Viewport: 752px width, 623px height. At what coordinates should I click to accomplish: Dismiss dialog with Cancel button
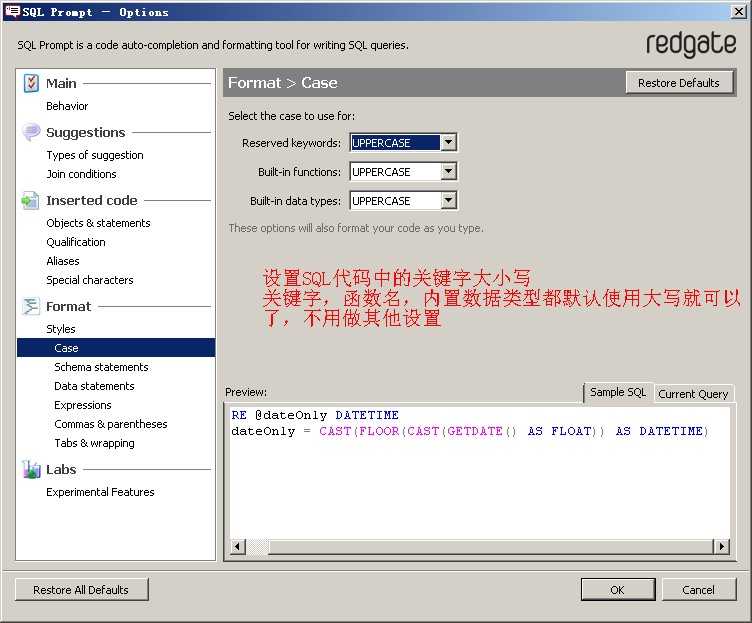[698, 589]
